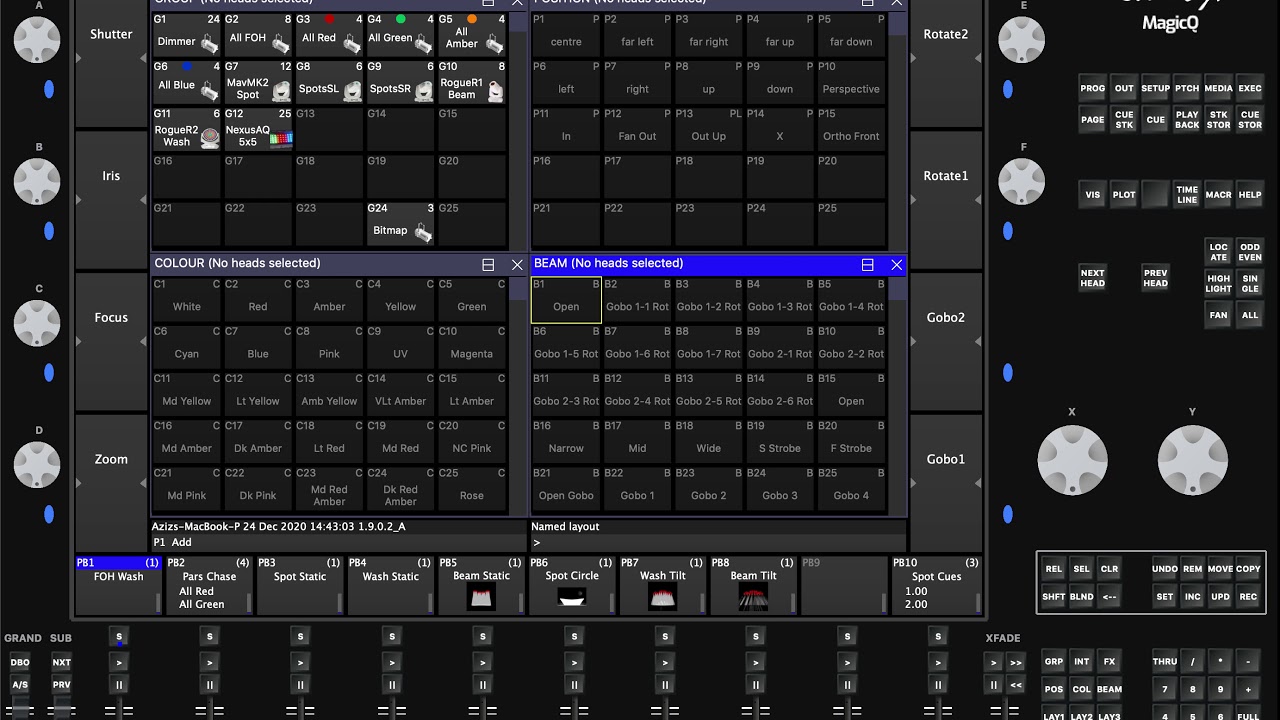Maximize the BEAM window
This screenshot has width=1280, height=720.
tap(867, 264)
